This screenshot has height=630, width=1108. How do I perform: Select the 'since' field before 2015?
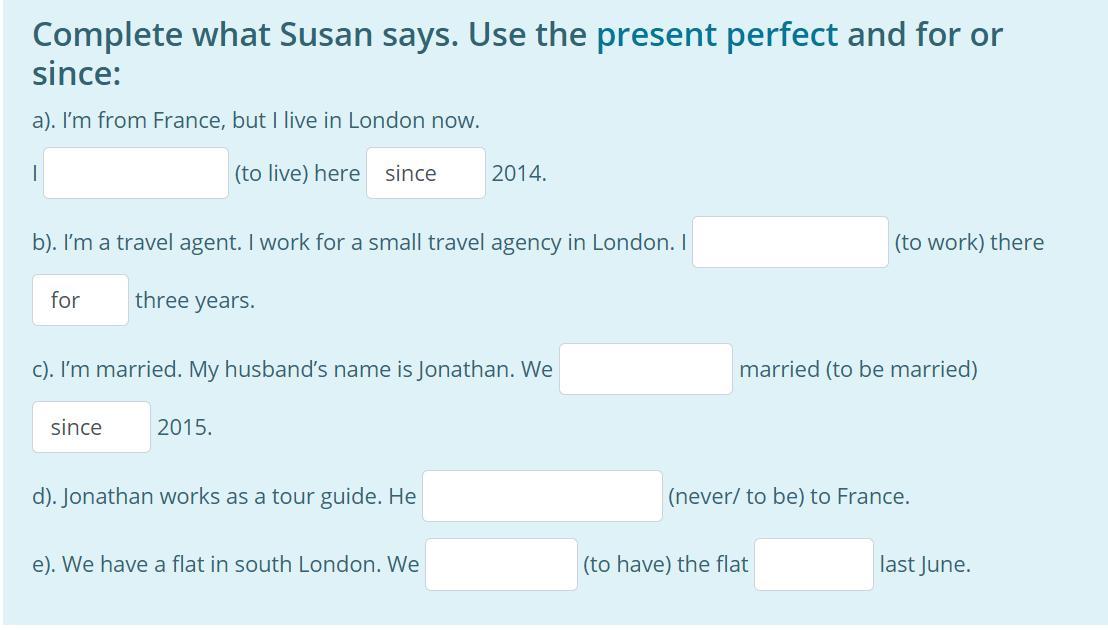91,427
